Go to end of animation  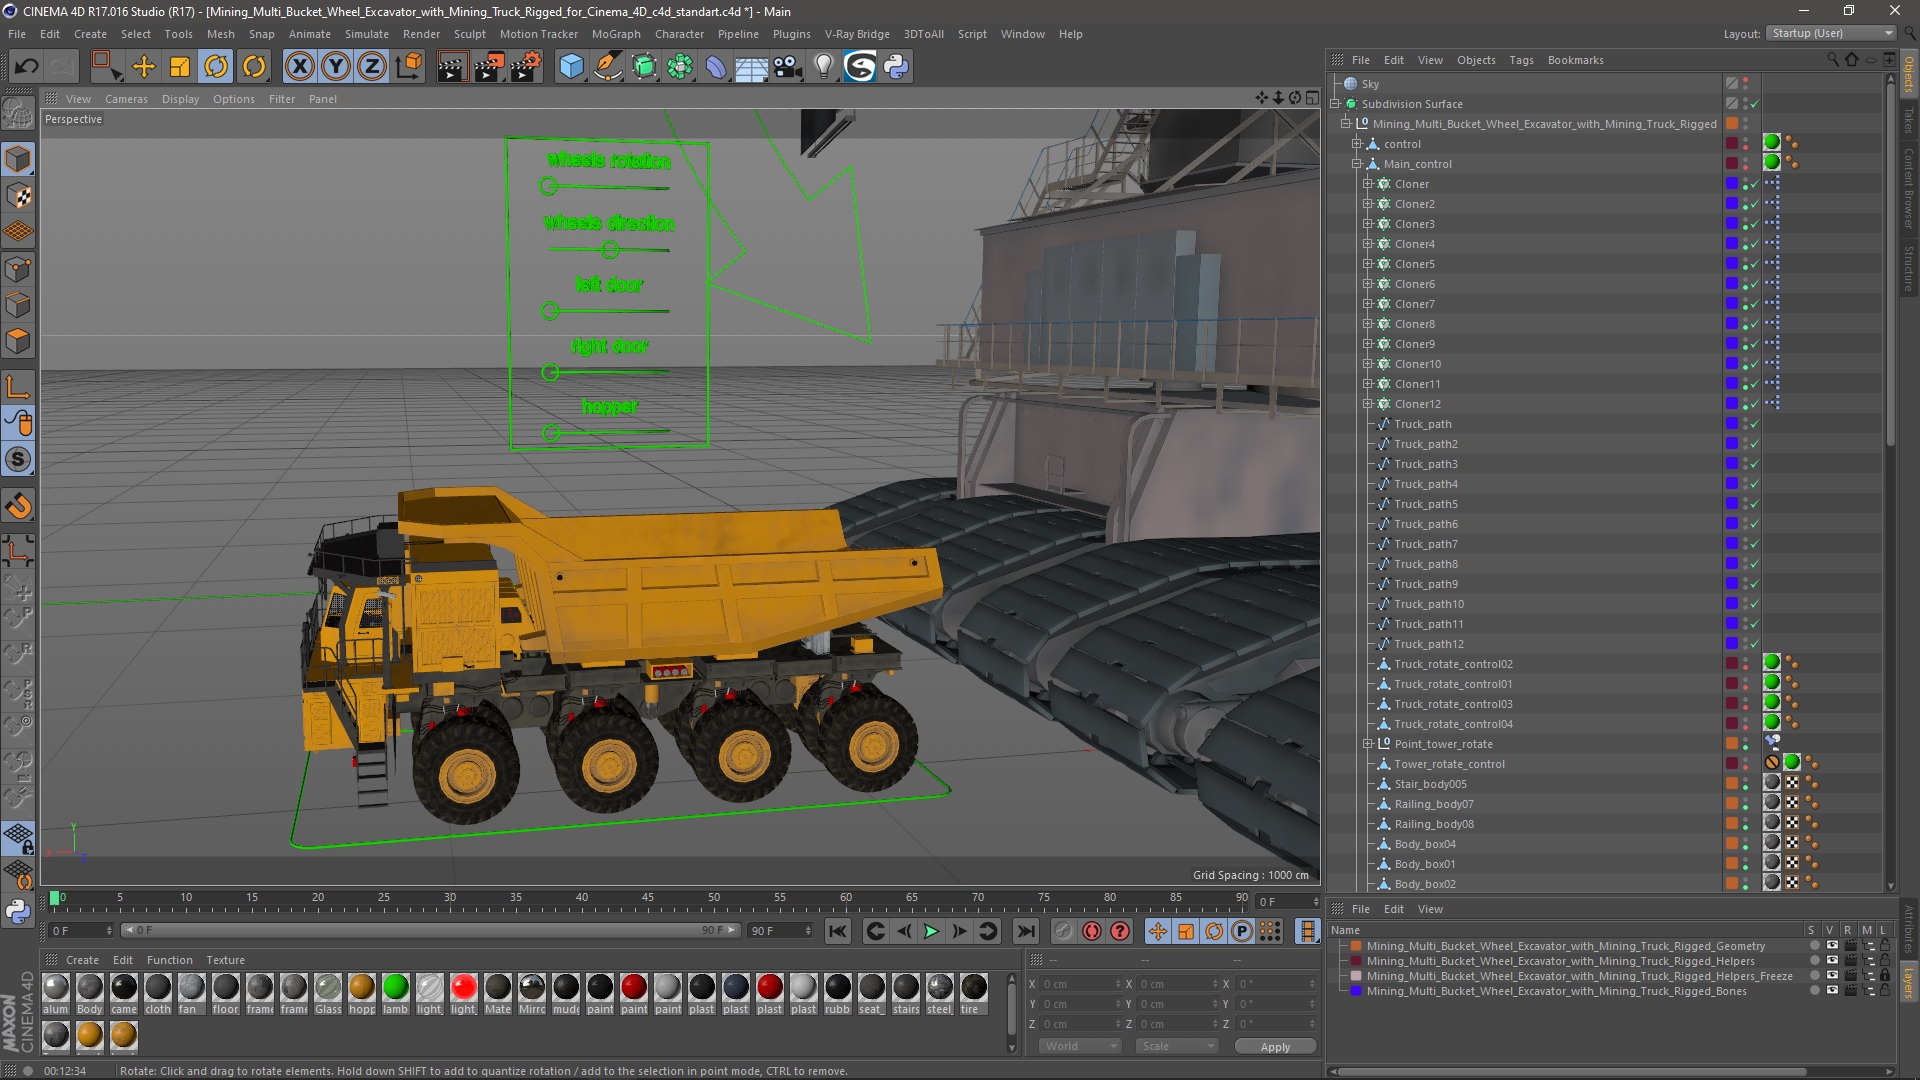tap(1025, 931)
